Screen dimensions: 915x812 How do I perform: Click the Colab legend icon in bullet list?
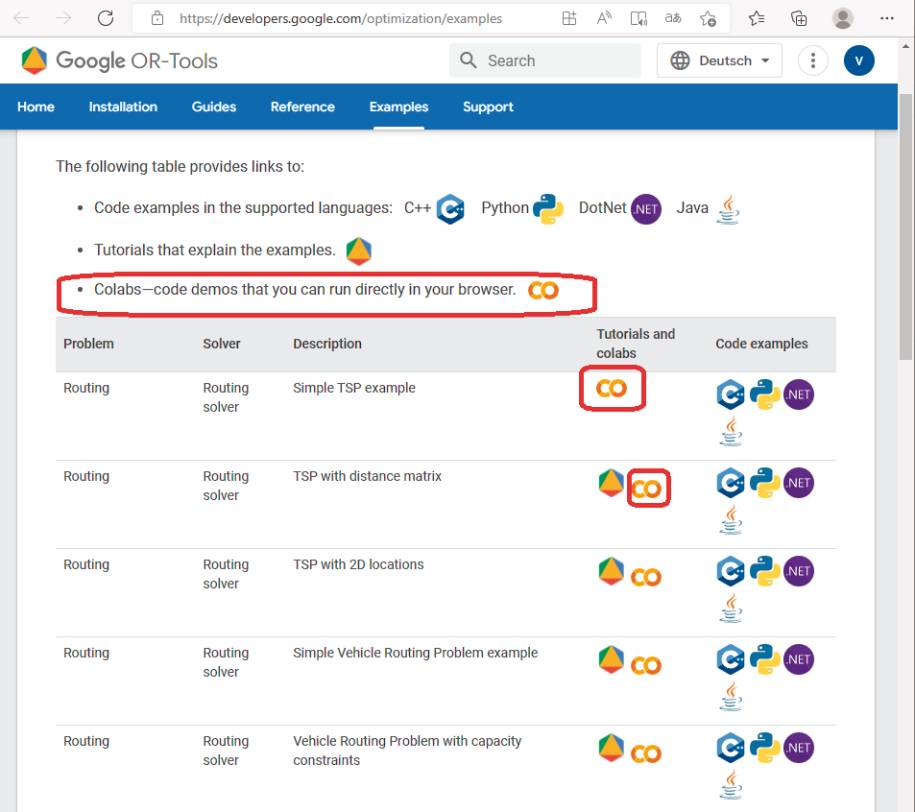(543, 290)
